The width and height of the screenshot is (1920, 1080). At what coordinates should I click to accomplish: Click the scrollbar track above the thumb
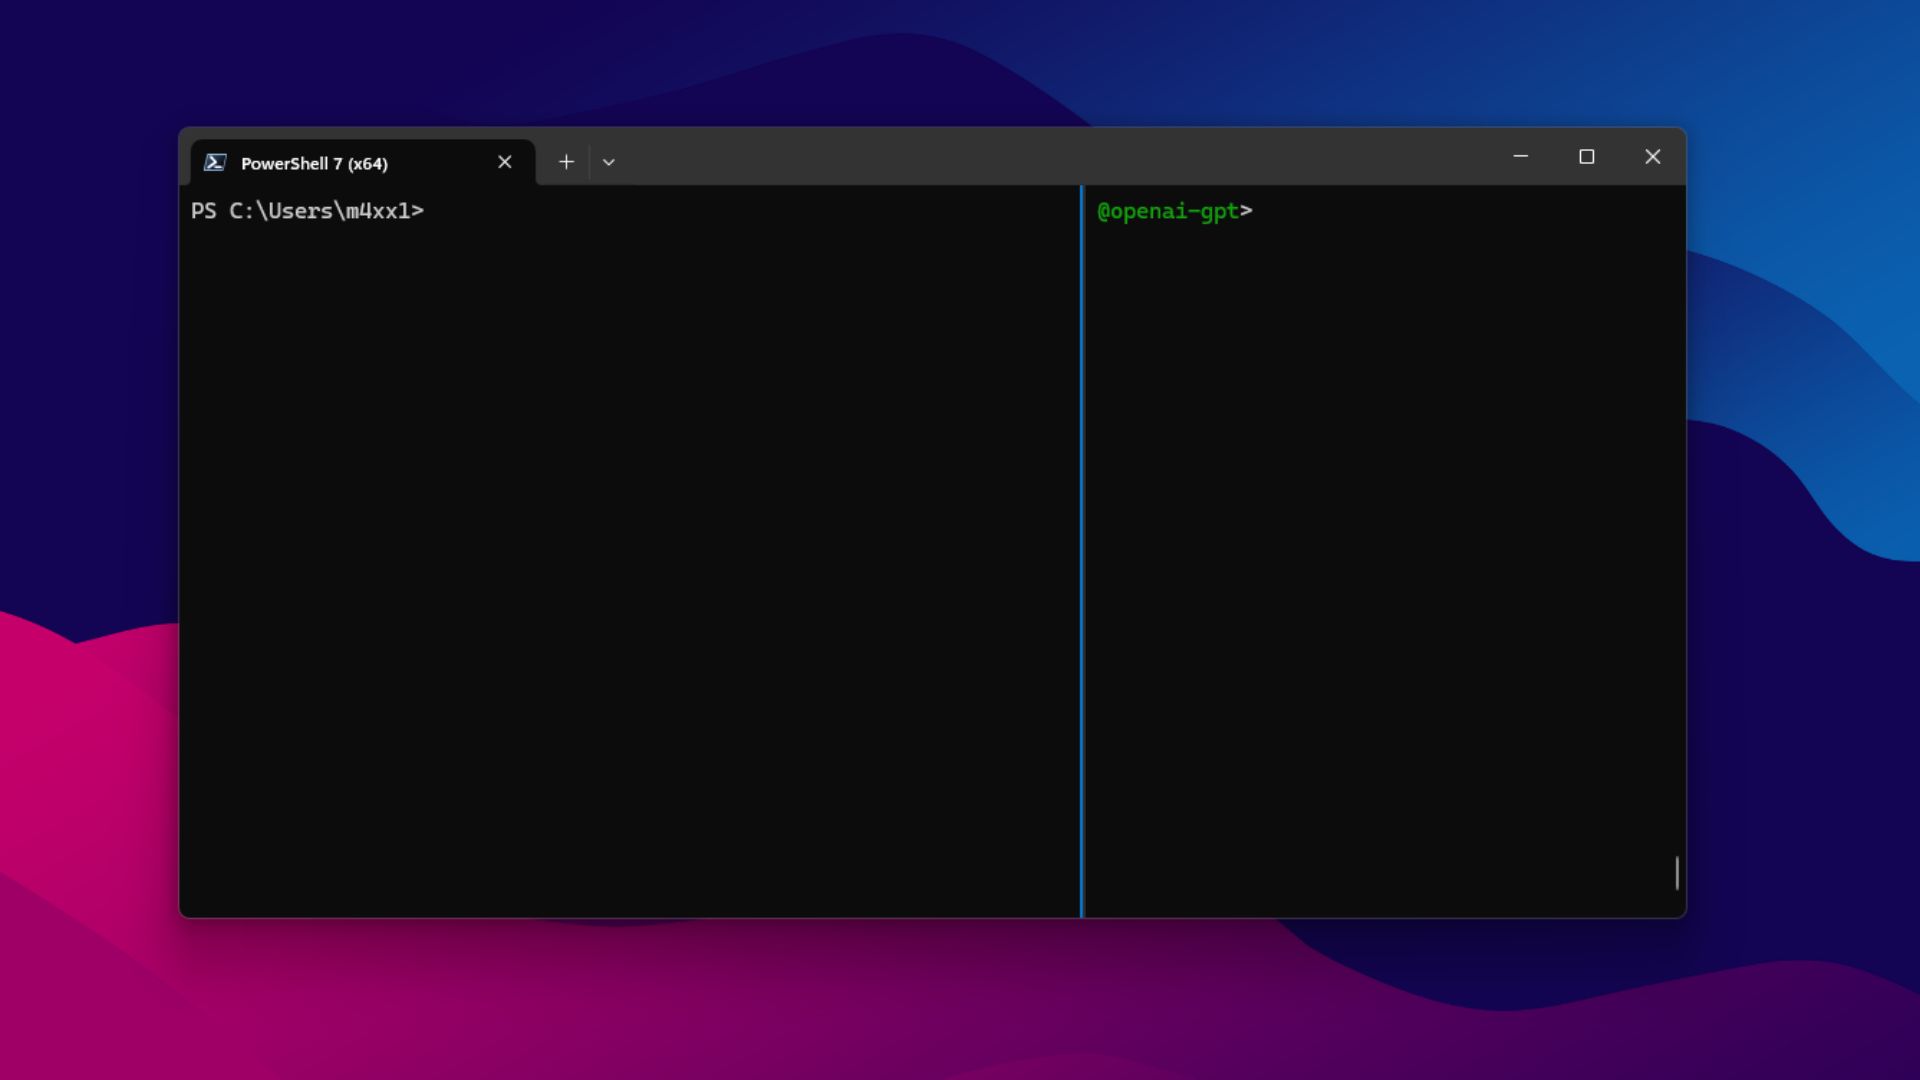tap(1677, 520)
